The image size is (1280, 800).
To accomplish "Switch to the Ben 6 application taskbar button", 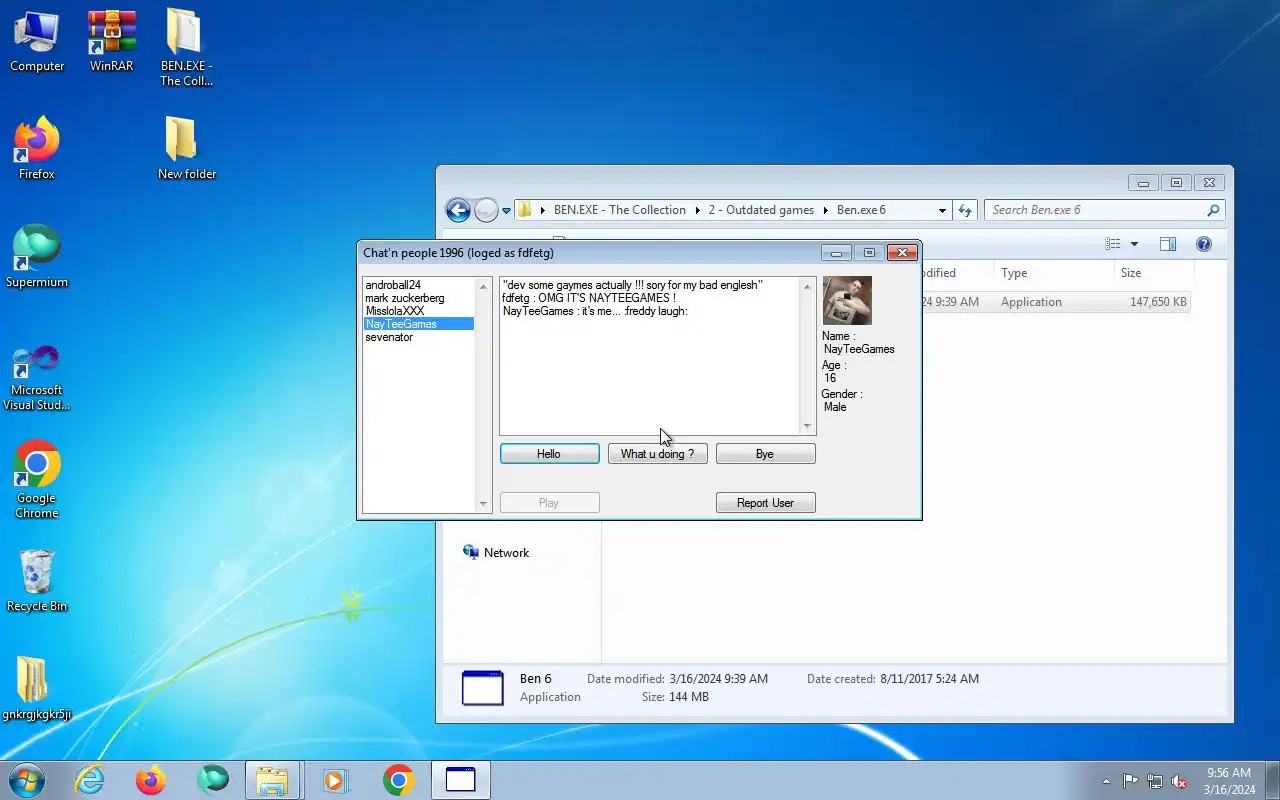I will [x=460, y=780].
